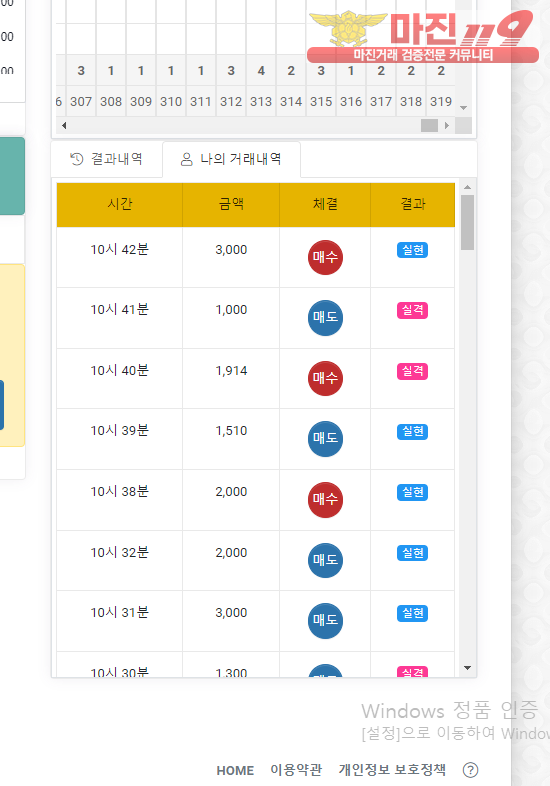Click the teal panel on the left edge
550x786 pixels.
12,176
